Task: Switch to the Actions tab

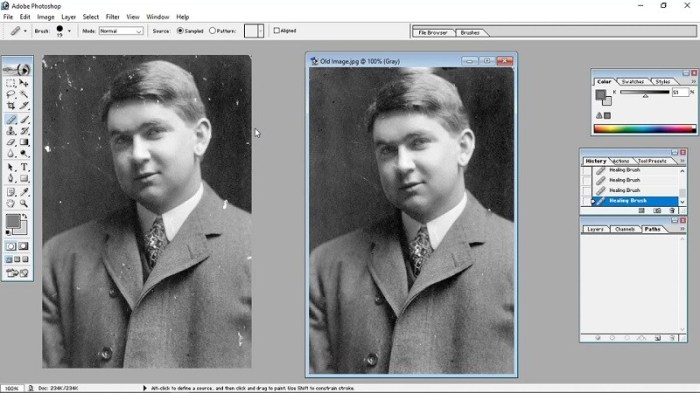Action: [621, 161]
